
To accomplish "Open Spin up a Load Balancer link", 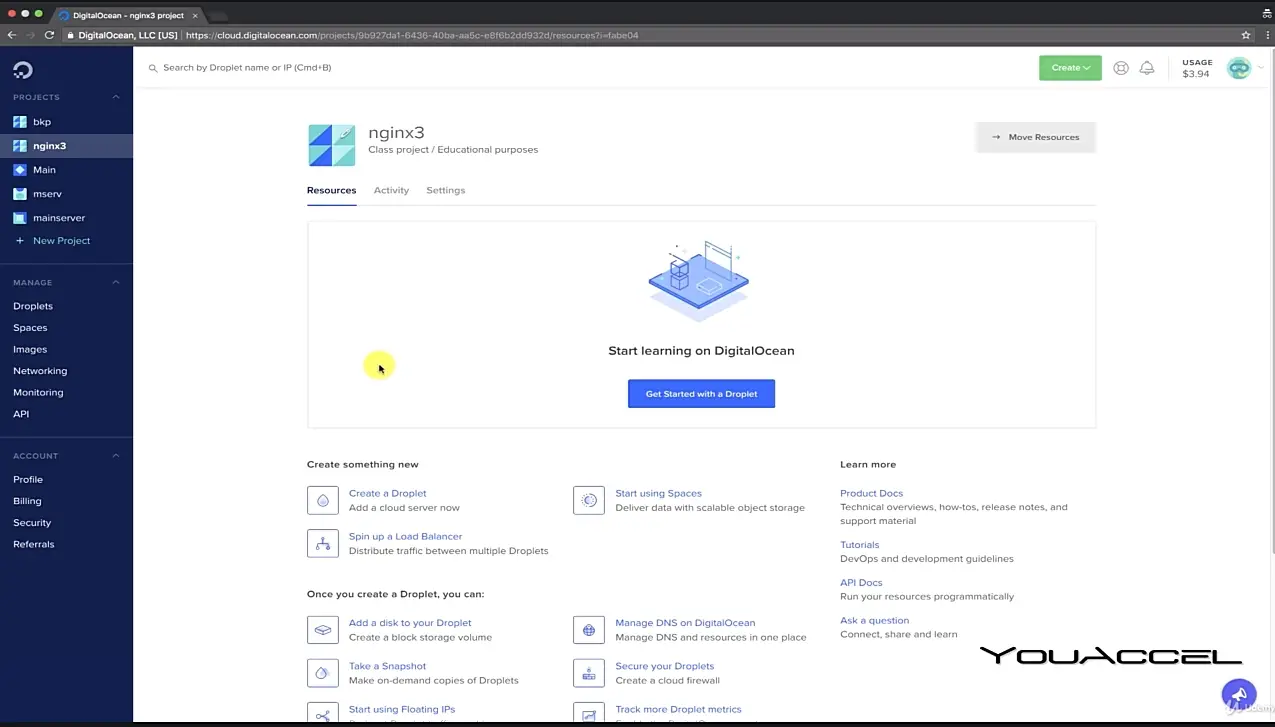I will [x=405, y=536].
